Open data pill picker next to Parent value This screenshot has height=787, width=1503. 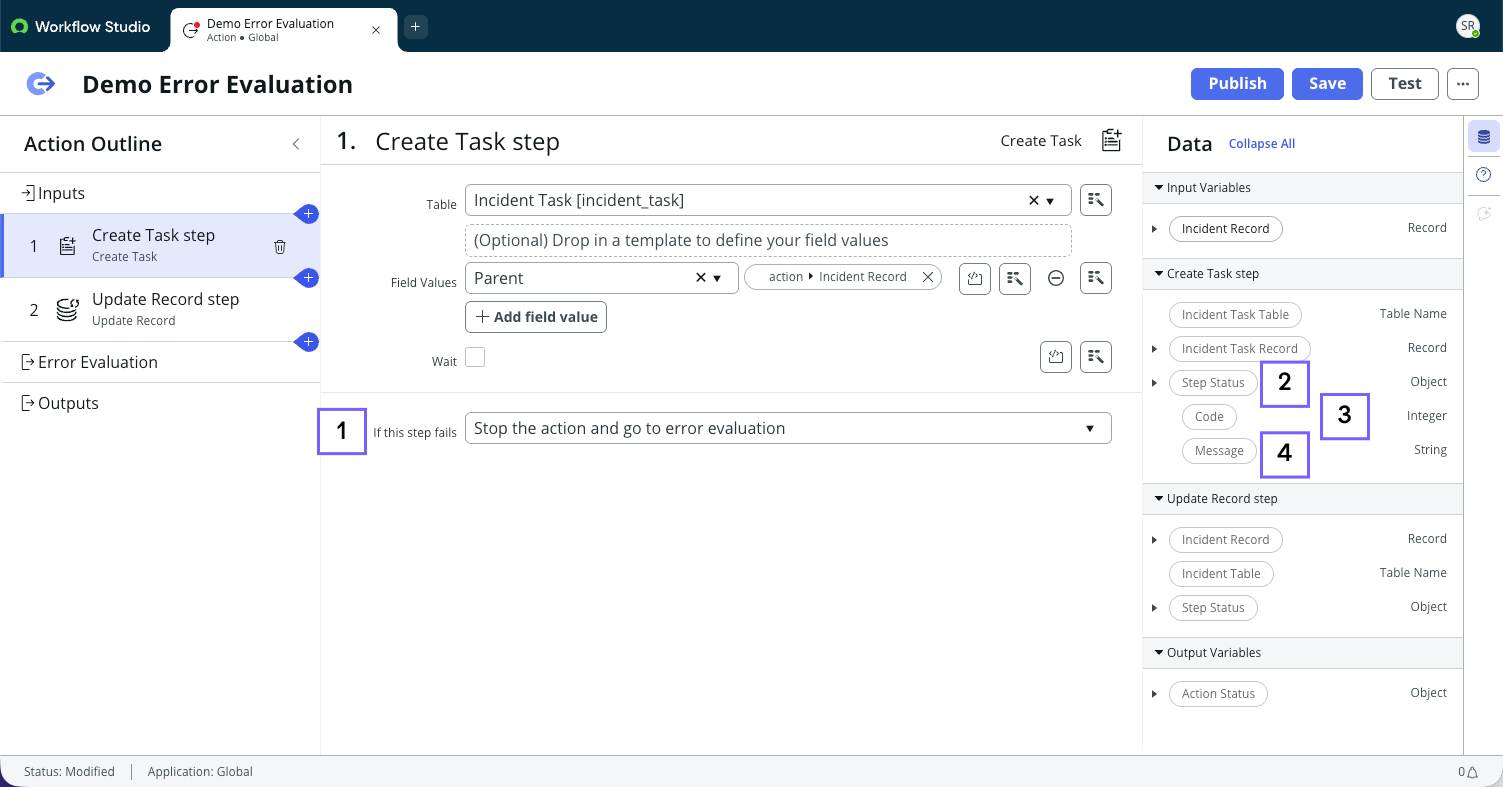pyautogui.click(x=1015, y=278)
